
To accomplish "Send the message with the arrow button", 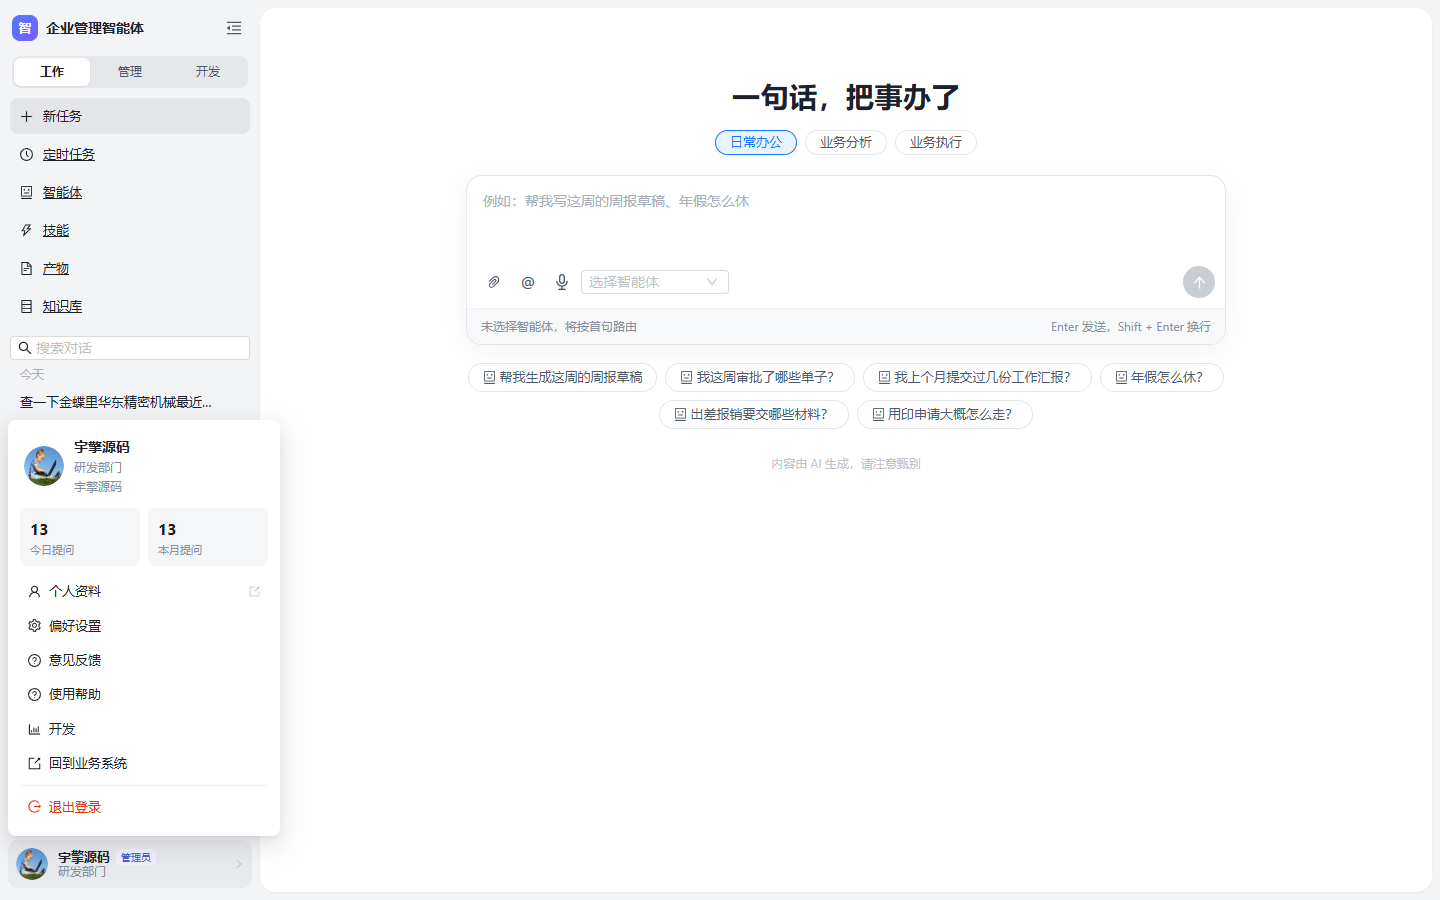I will (1199, 282).
